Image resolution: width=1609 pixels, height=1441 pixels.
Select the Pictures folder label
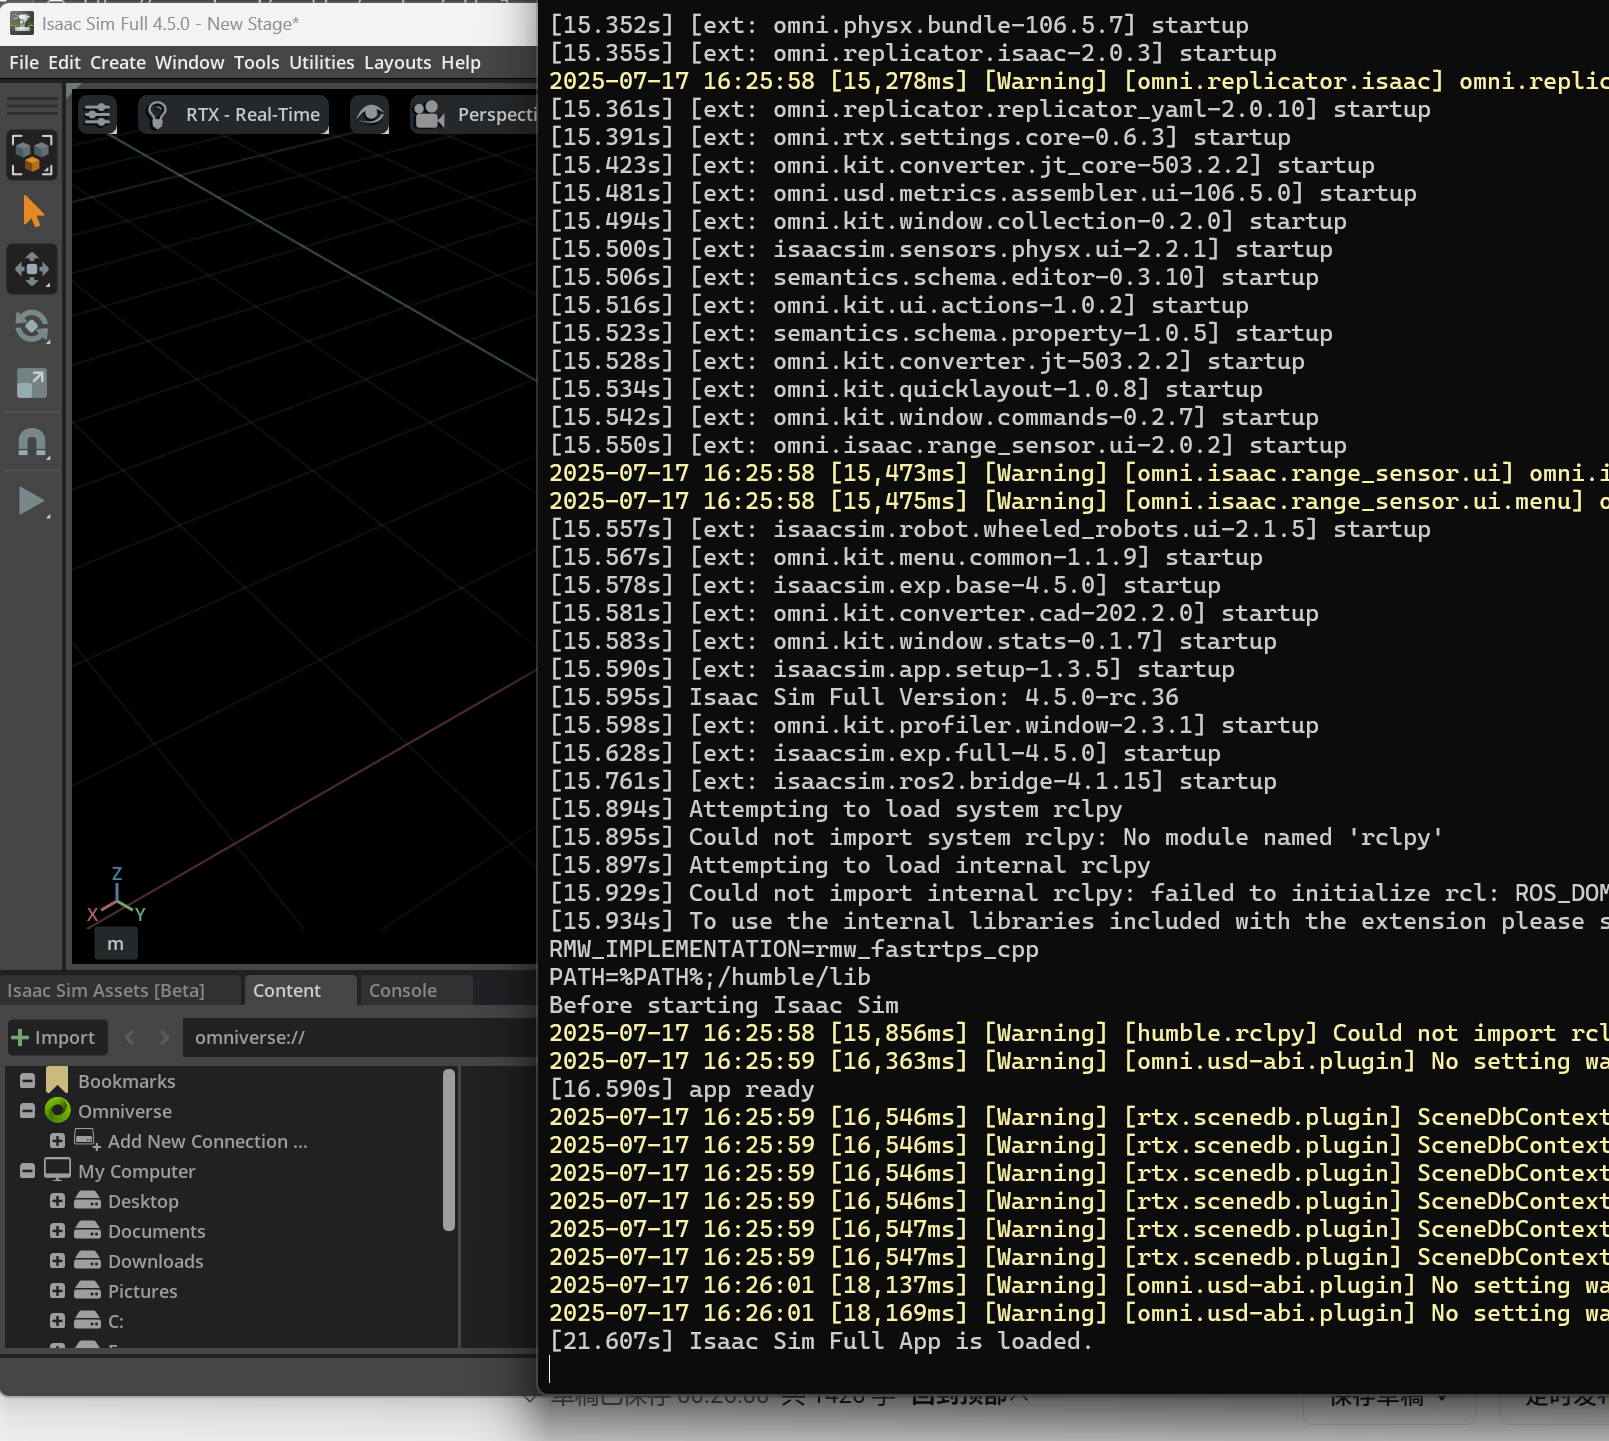(143, 1291)
